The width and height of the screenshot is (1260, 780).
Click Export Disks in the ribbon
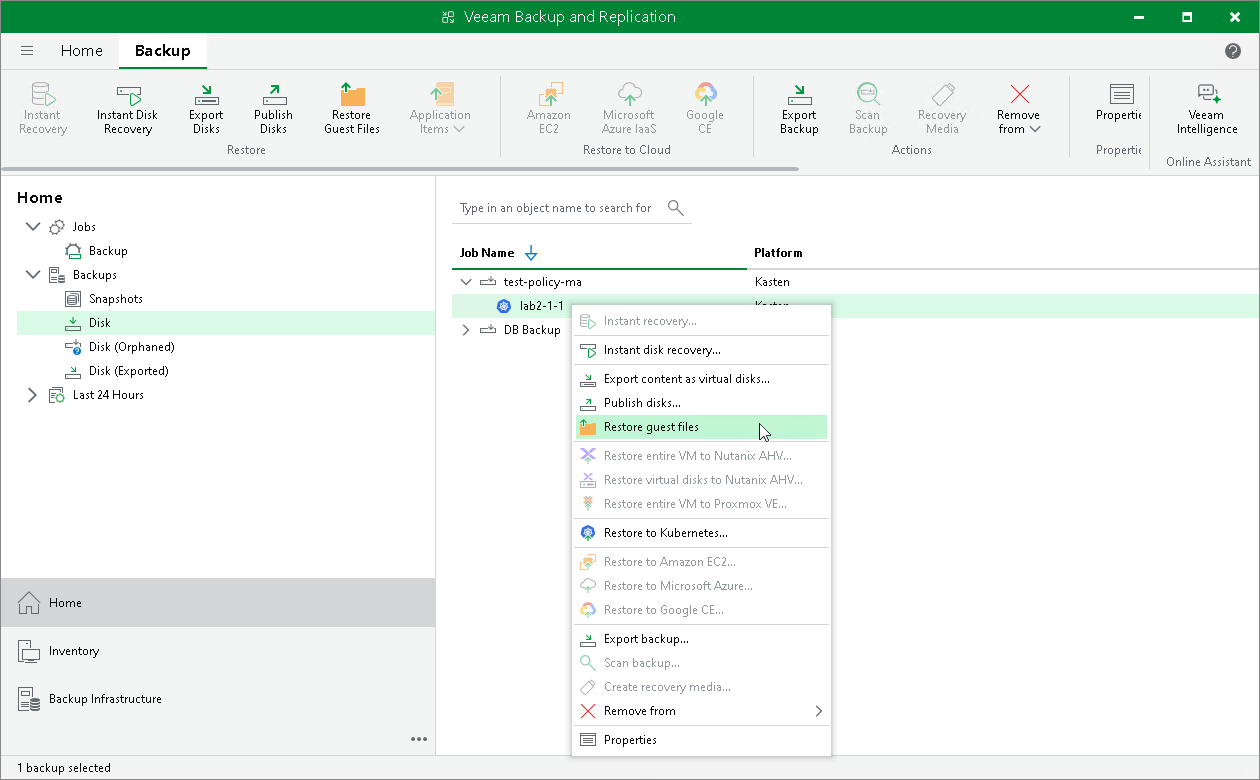pyautogui.click(x=206, y=109)
